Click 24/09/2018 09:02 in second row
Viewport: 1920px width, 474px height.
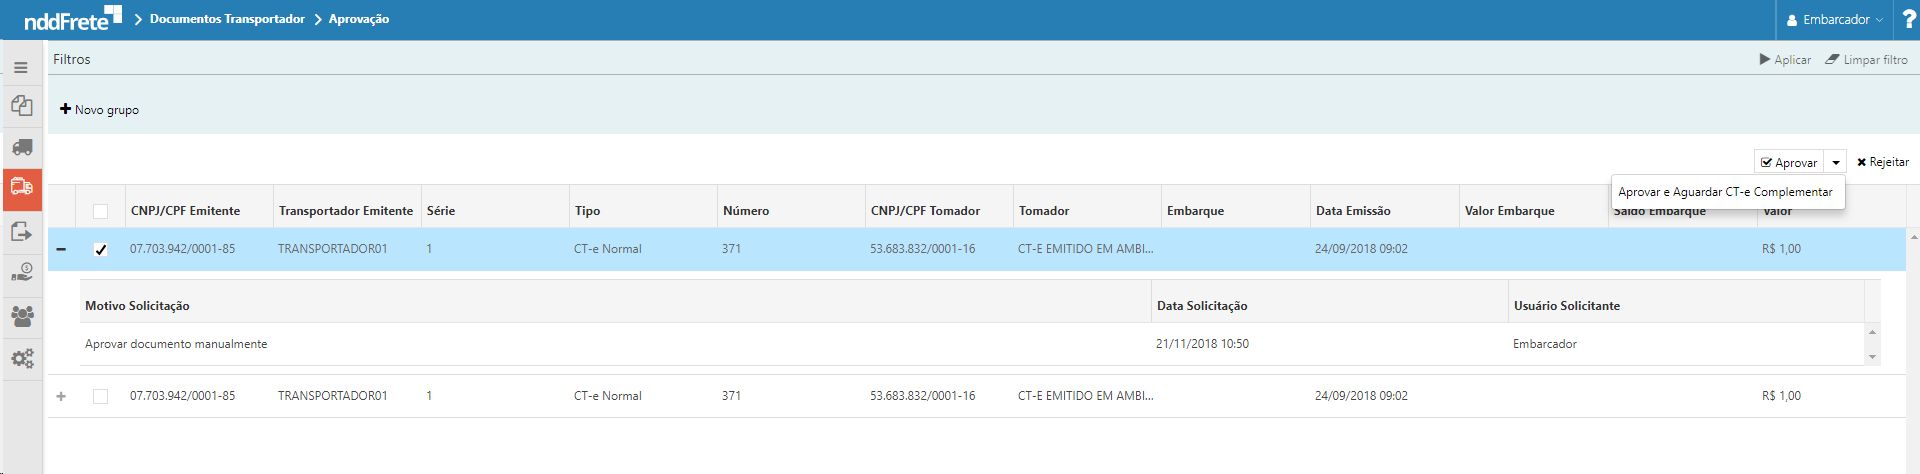1361,396
